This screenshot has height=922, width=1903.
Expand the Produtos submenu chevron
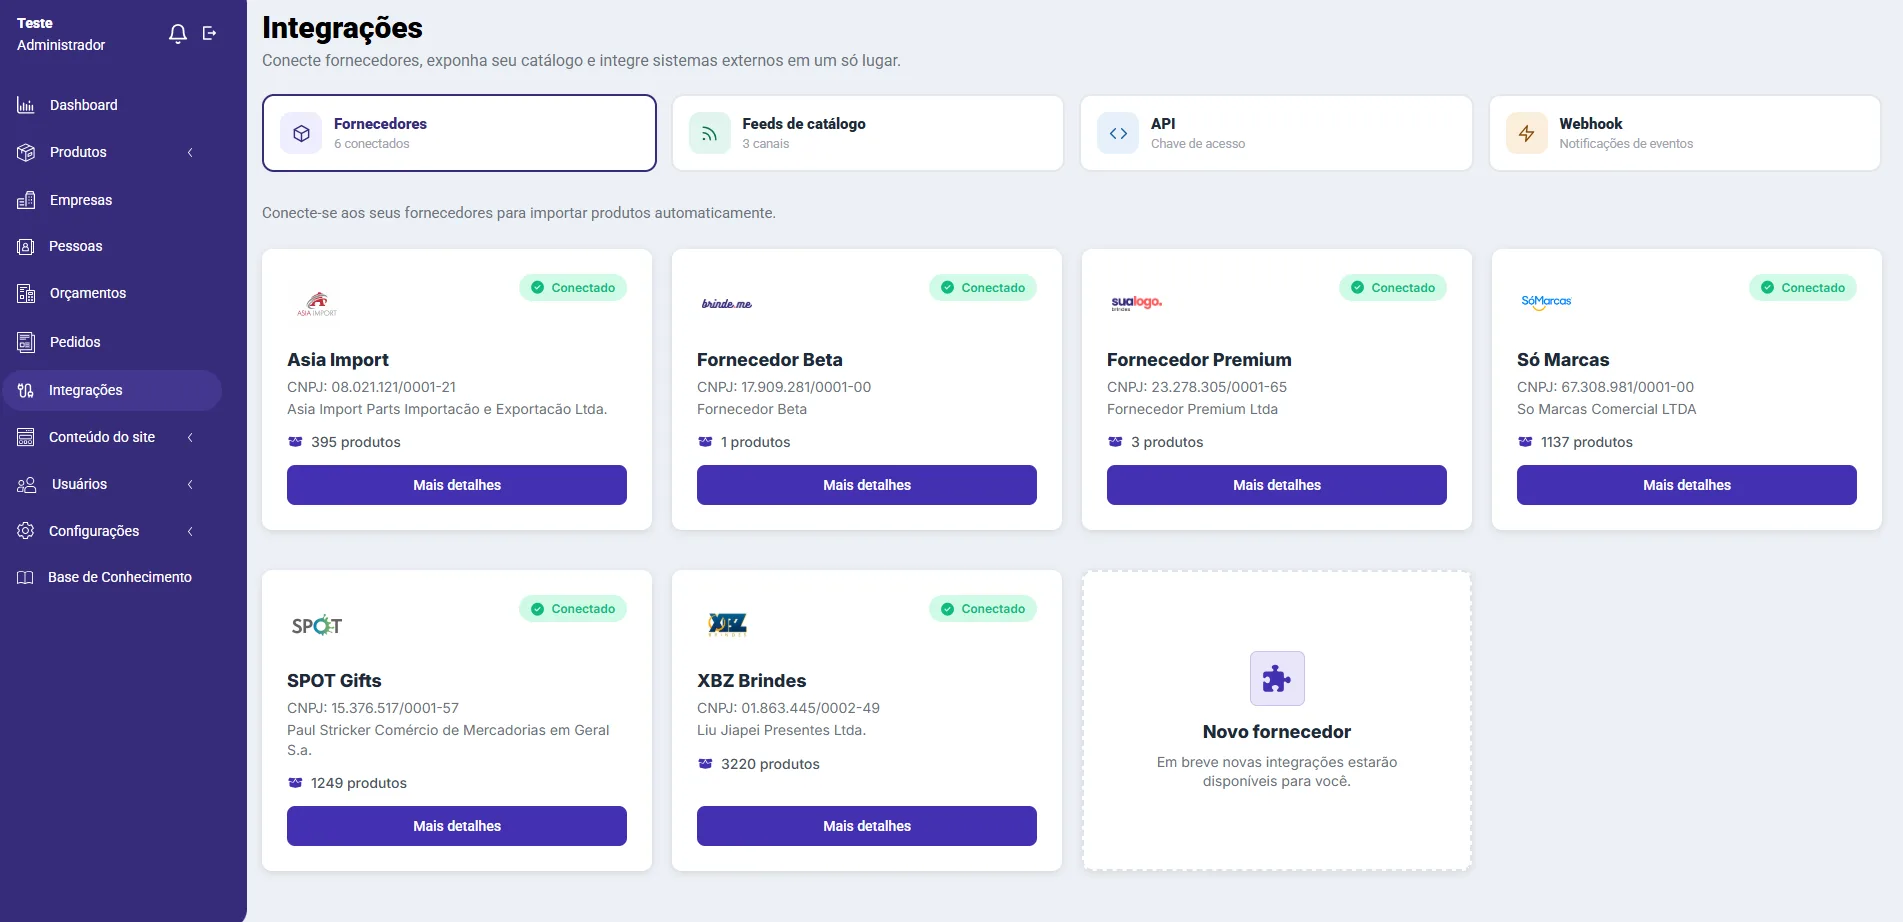click(190, 152)
